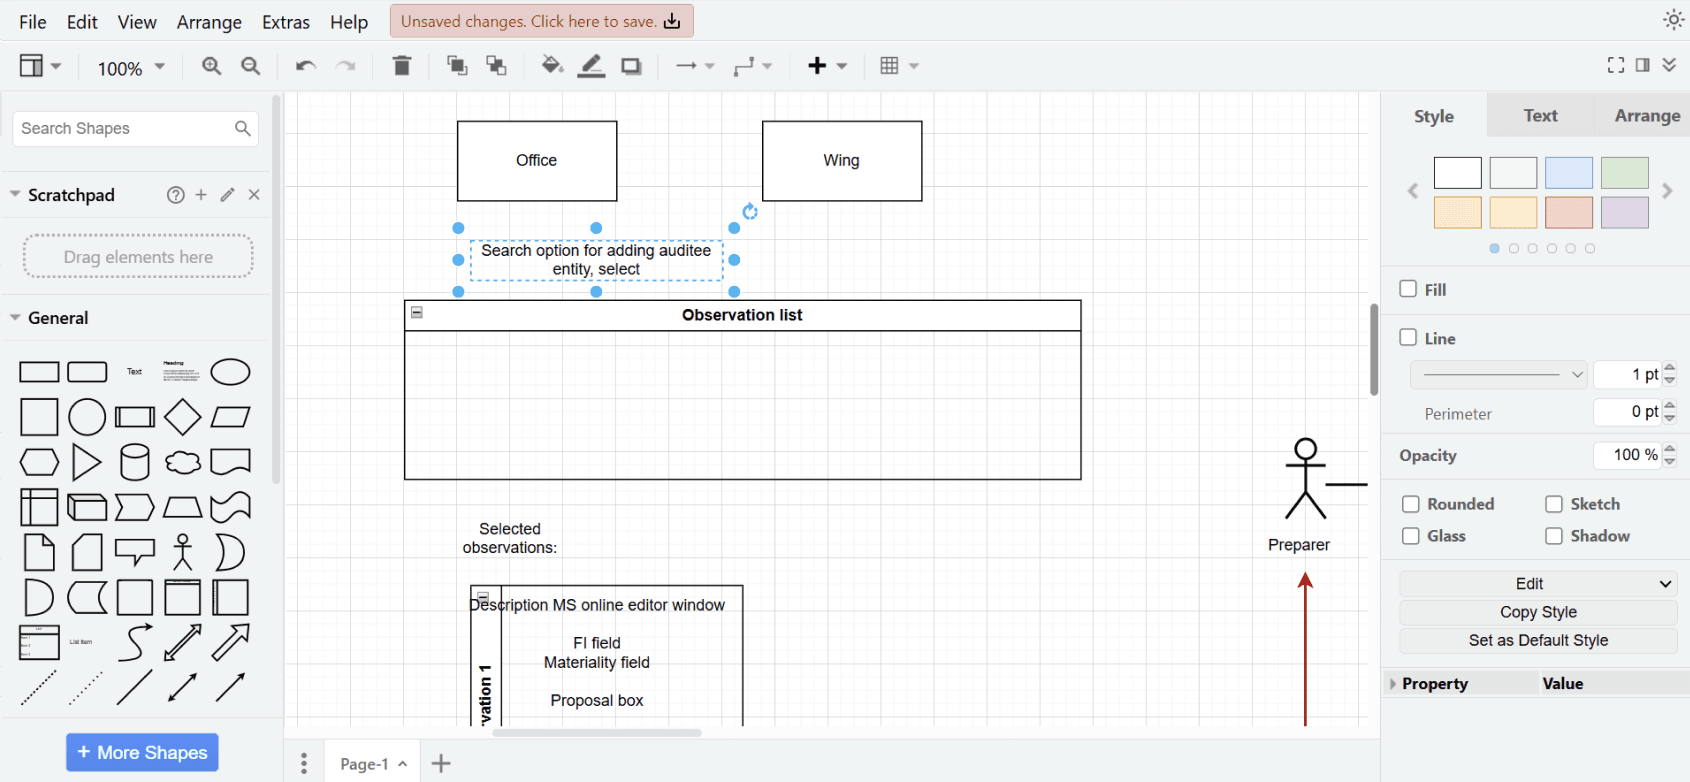The image size is (1690, 782).
Task: Expand the Property section triangle
Action: click(1393, 684)
